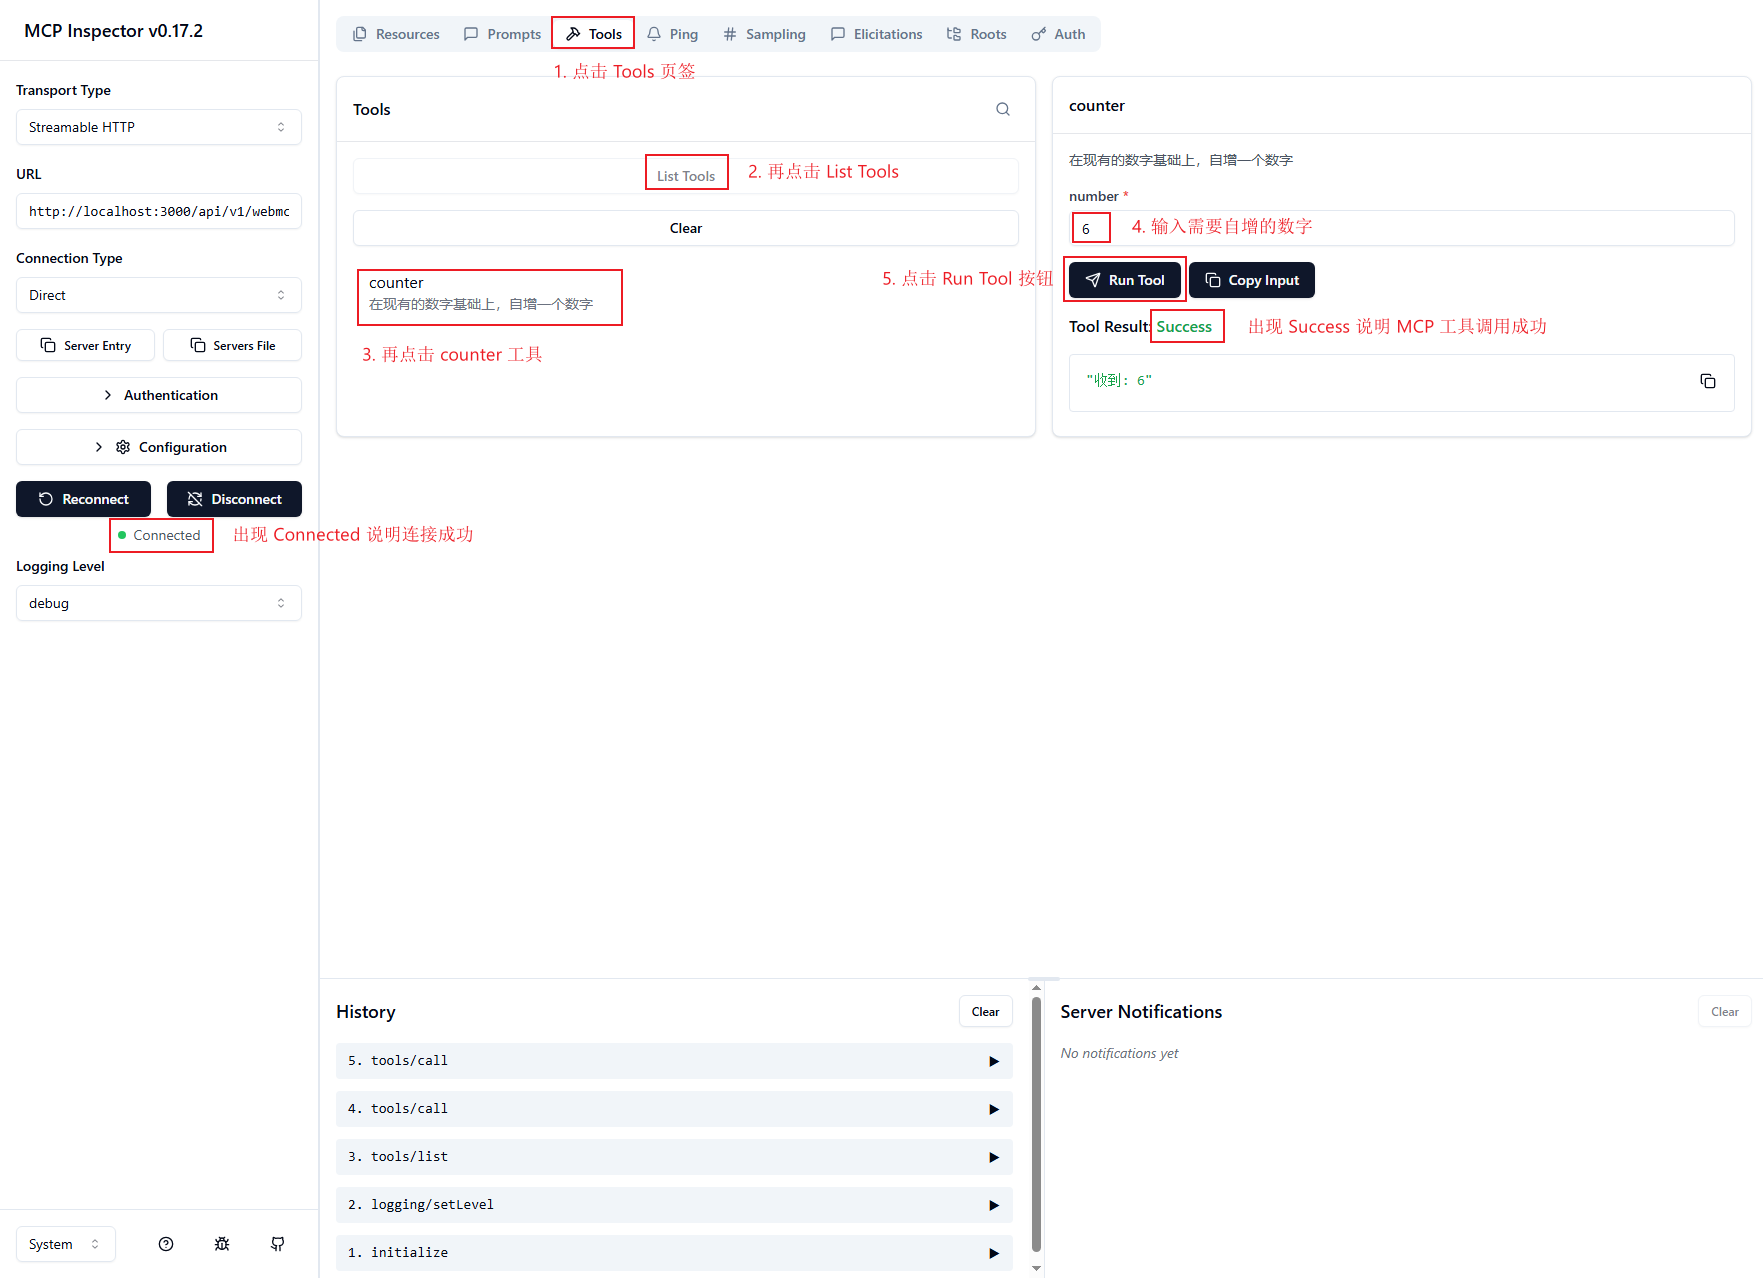Open the Sampling tab
The width and height of the screenshot is (1763, 1278).
(764, 34)
